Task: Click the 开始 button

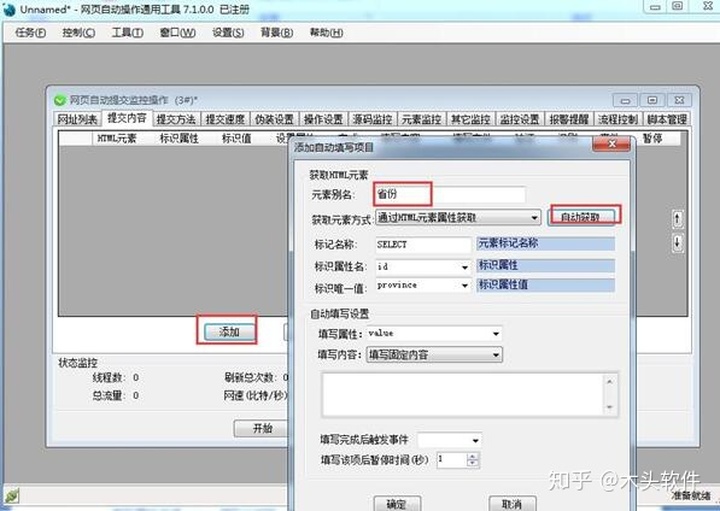Action: click(x=262, y=429)
